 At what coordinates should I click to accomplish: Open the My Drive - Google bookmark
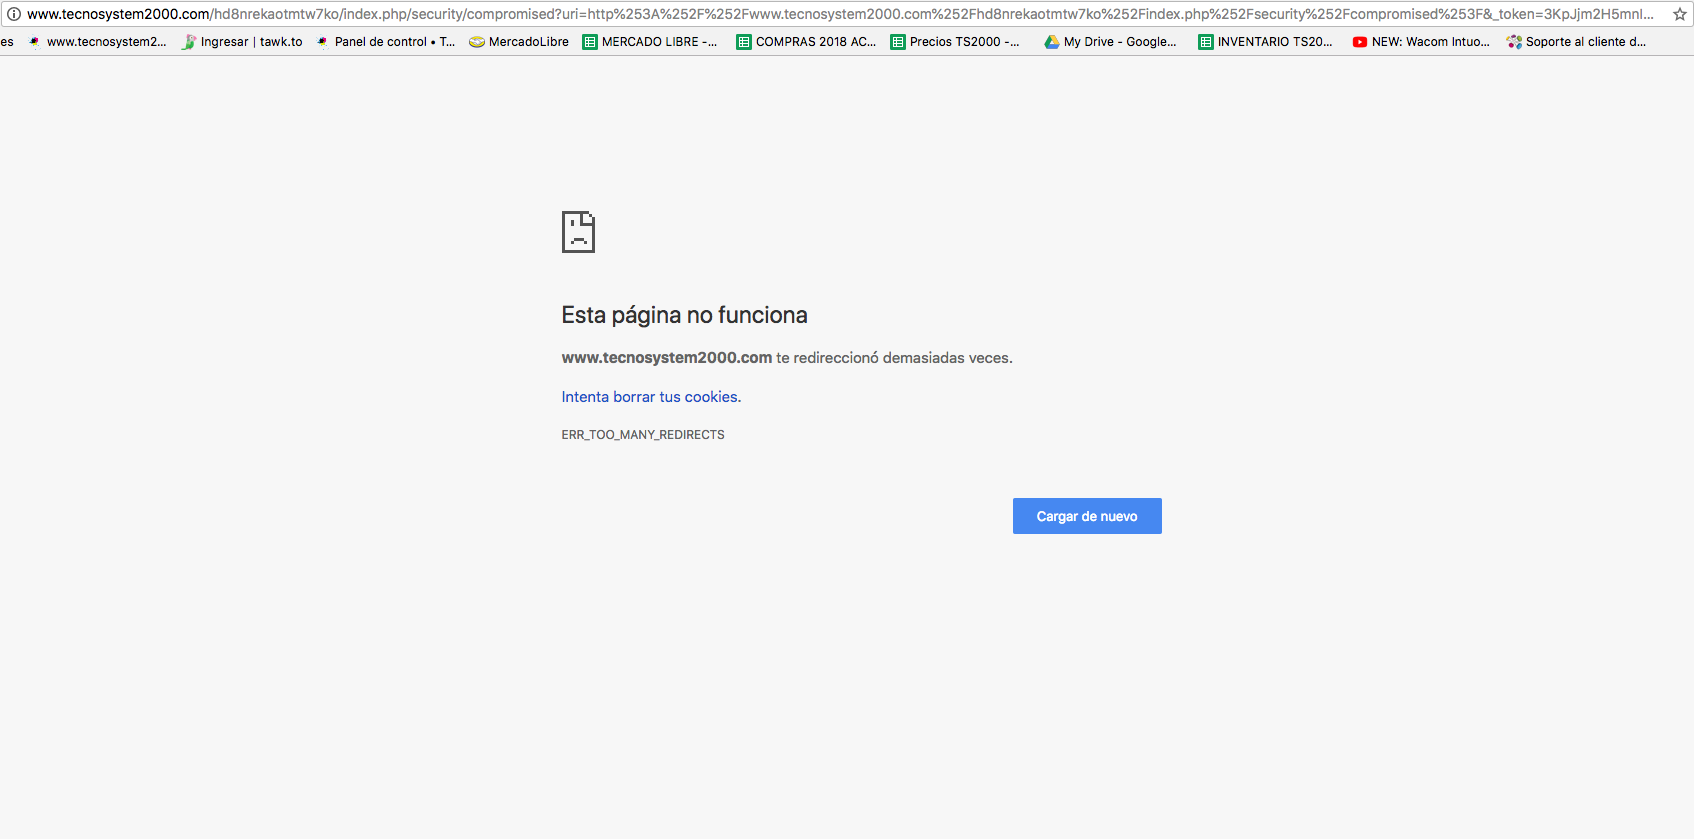(1110, 42)
